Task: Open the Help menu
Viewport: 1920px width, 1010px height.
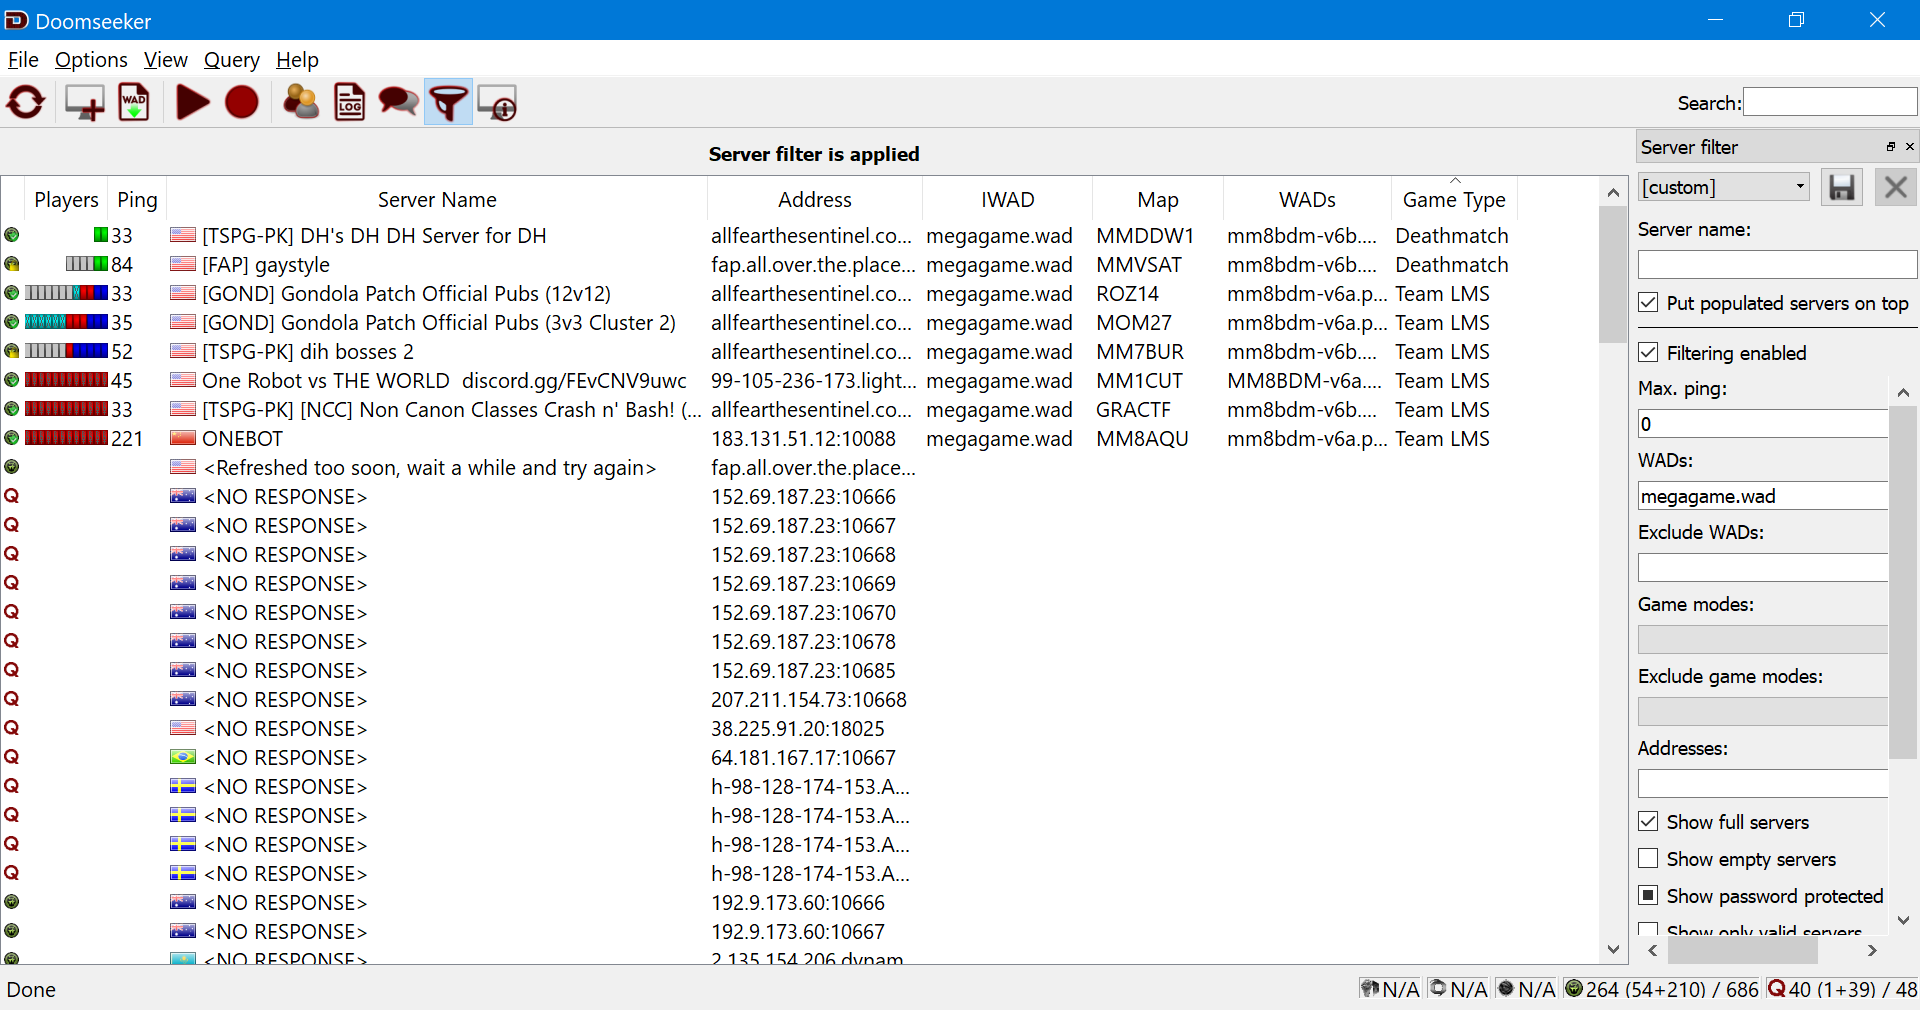Action: point(297,60)
